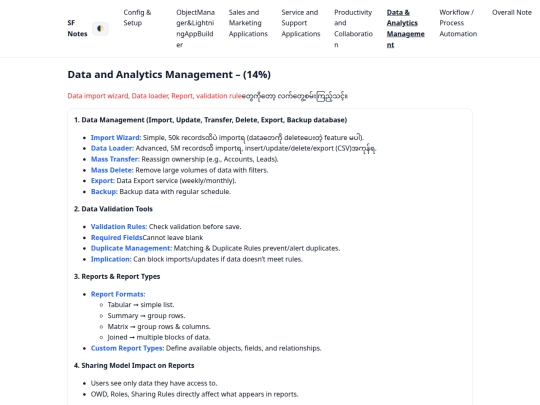The height and width of the screenshot is (405, 540).
Task: Click 'Remove large volumes of data with filters'
Action: (x=202, y=170)
